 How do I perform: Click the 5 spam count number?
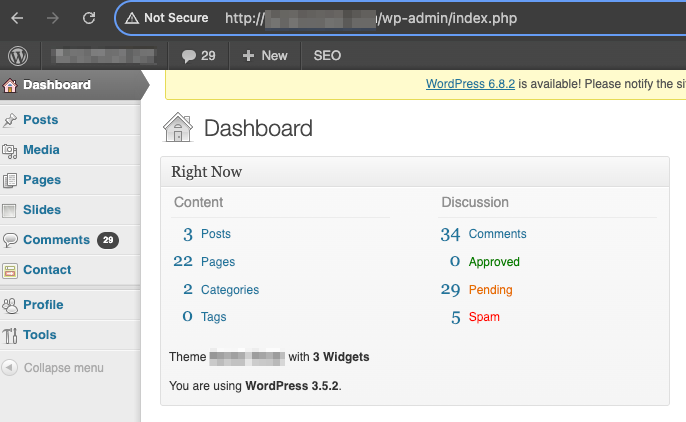coord(455,318)
